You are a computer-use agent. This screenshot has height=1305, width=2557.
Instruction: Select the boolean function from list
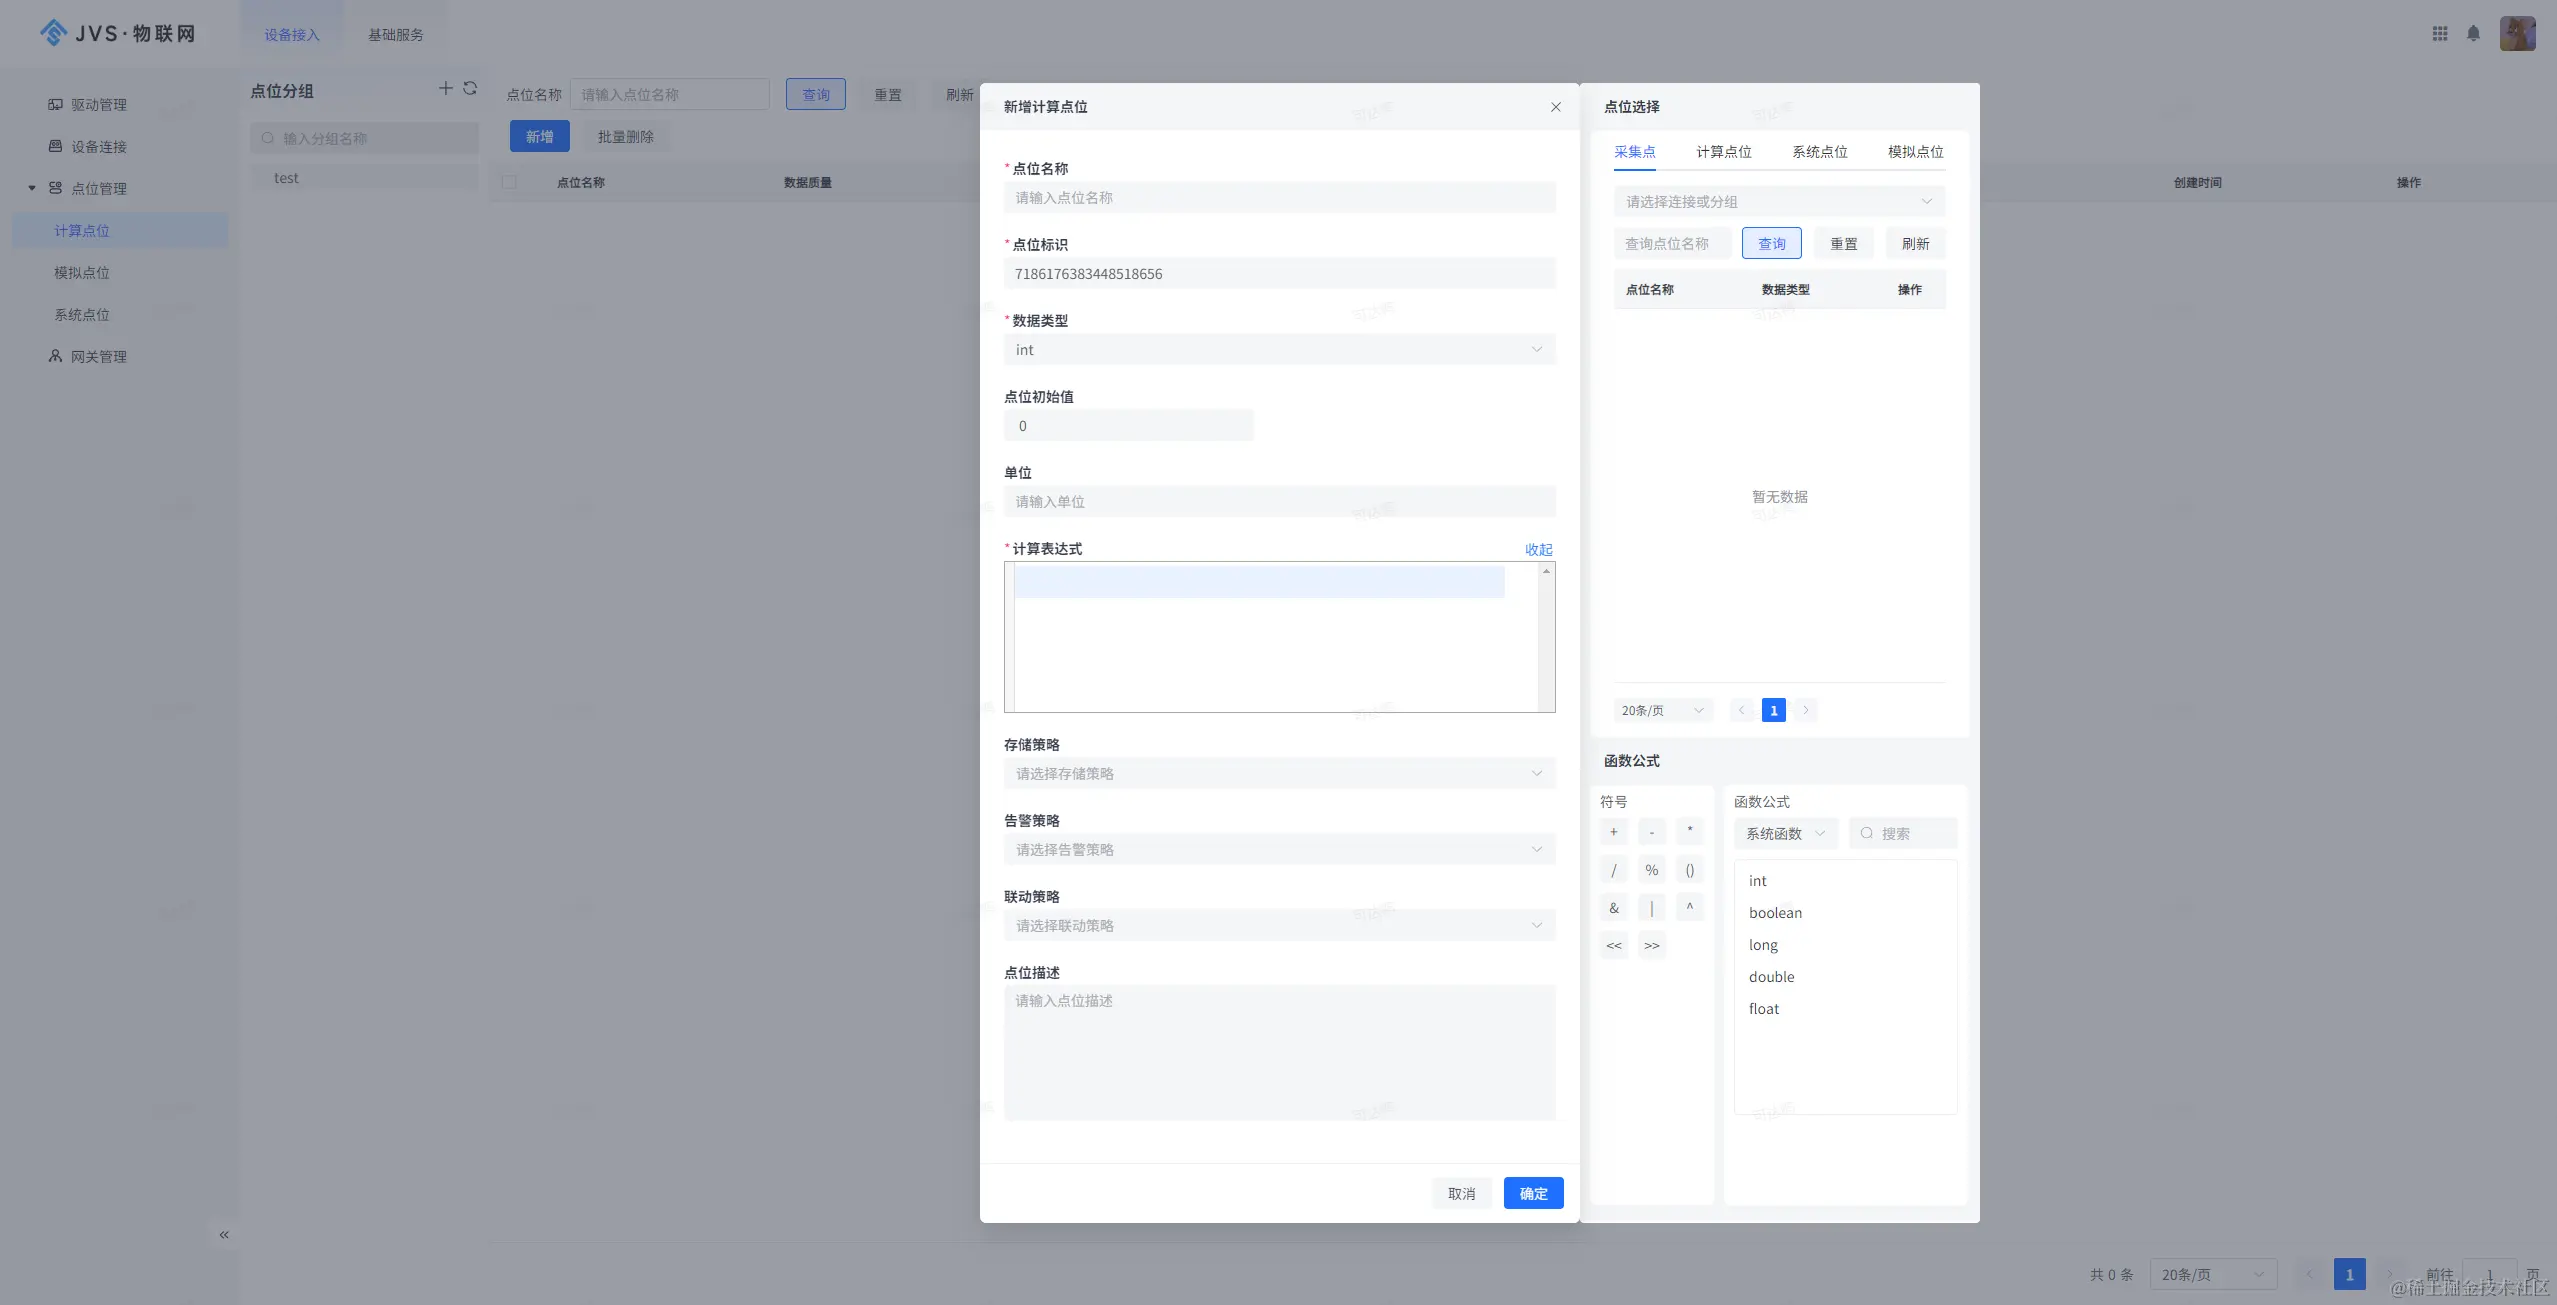click(x=1775, y=913)
